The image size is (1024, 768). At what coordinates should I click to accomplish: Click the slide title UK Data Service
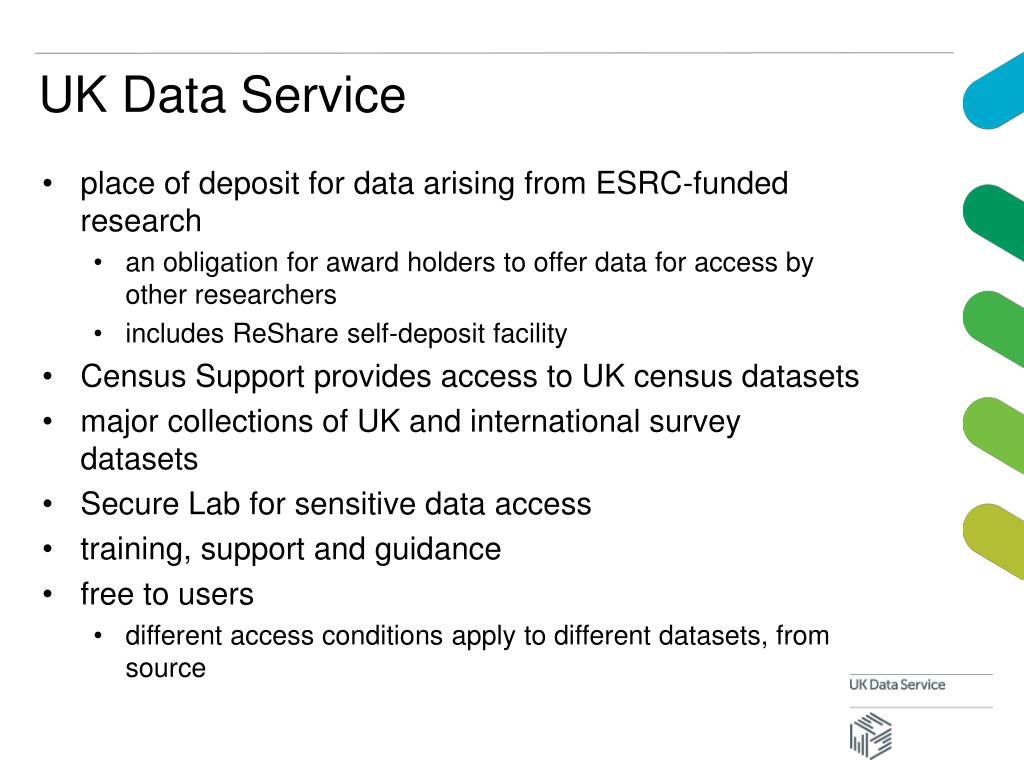223,95
